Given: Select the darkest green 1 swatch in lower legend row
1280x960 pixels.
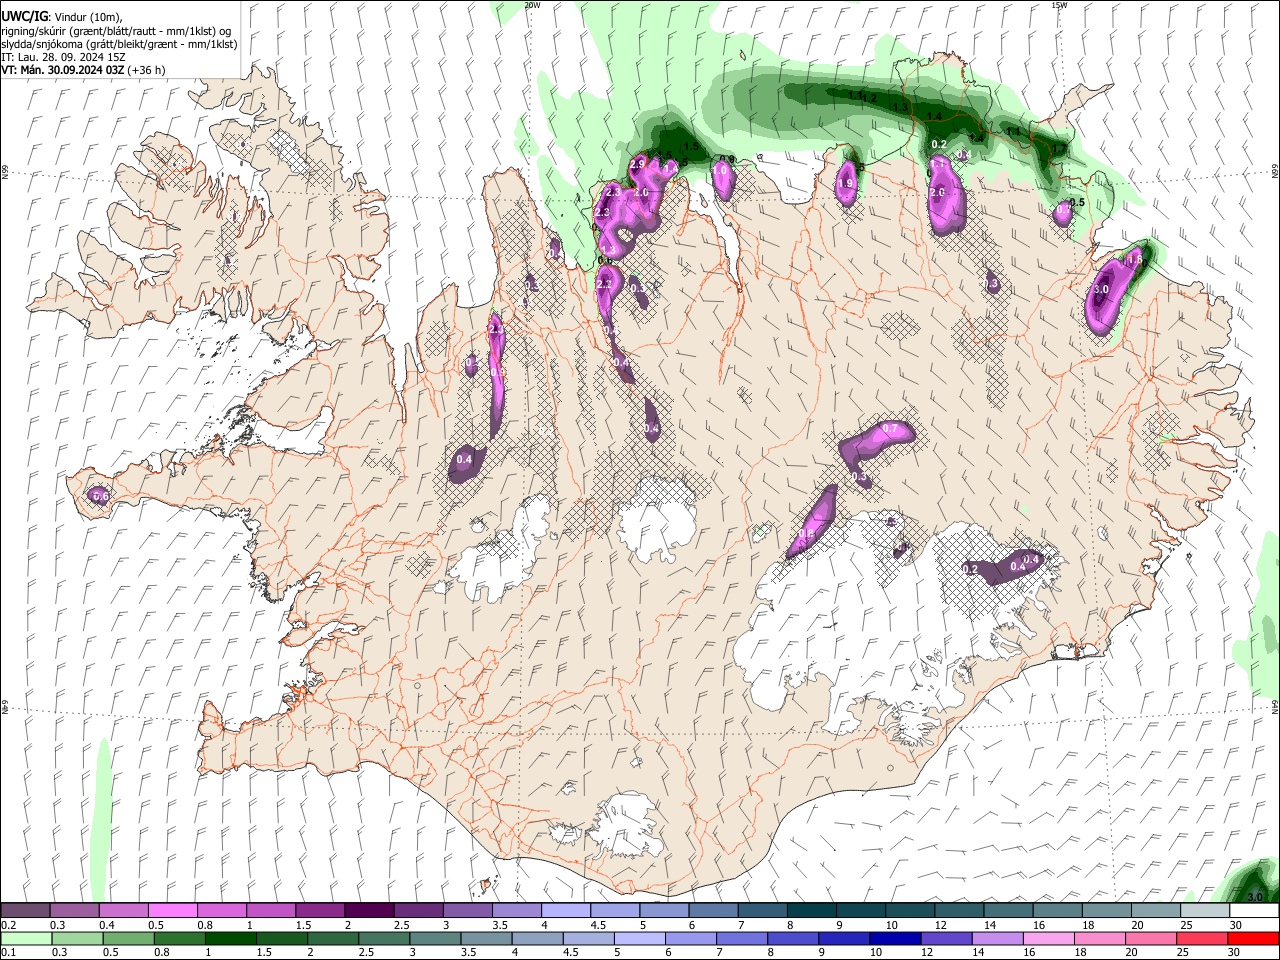Looking at the screenshot, I should coord(231,939).
